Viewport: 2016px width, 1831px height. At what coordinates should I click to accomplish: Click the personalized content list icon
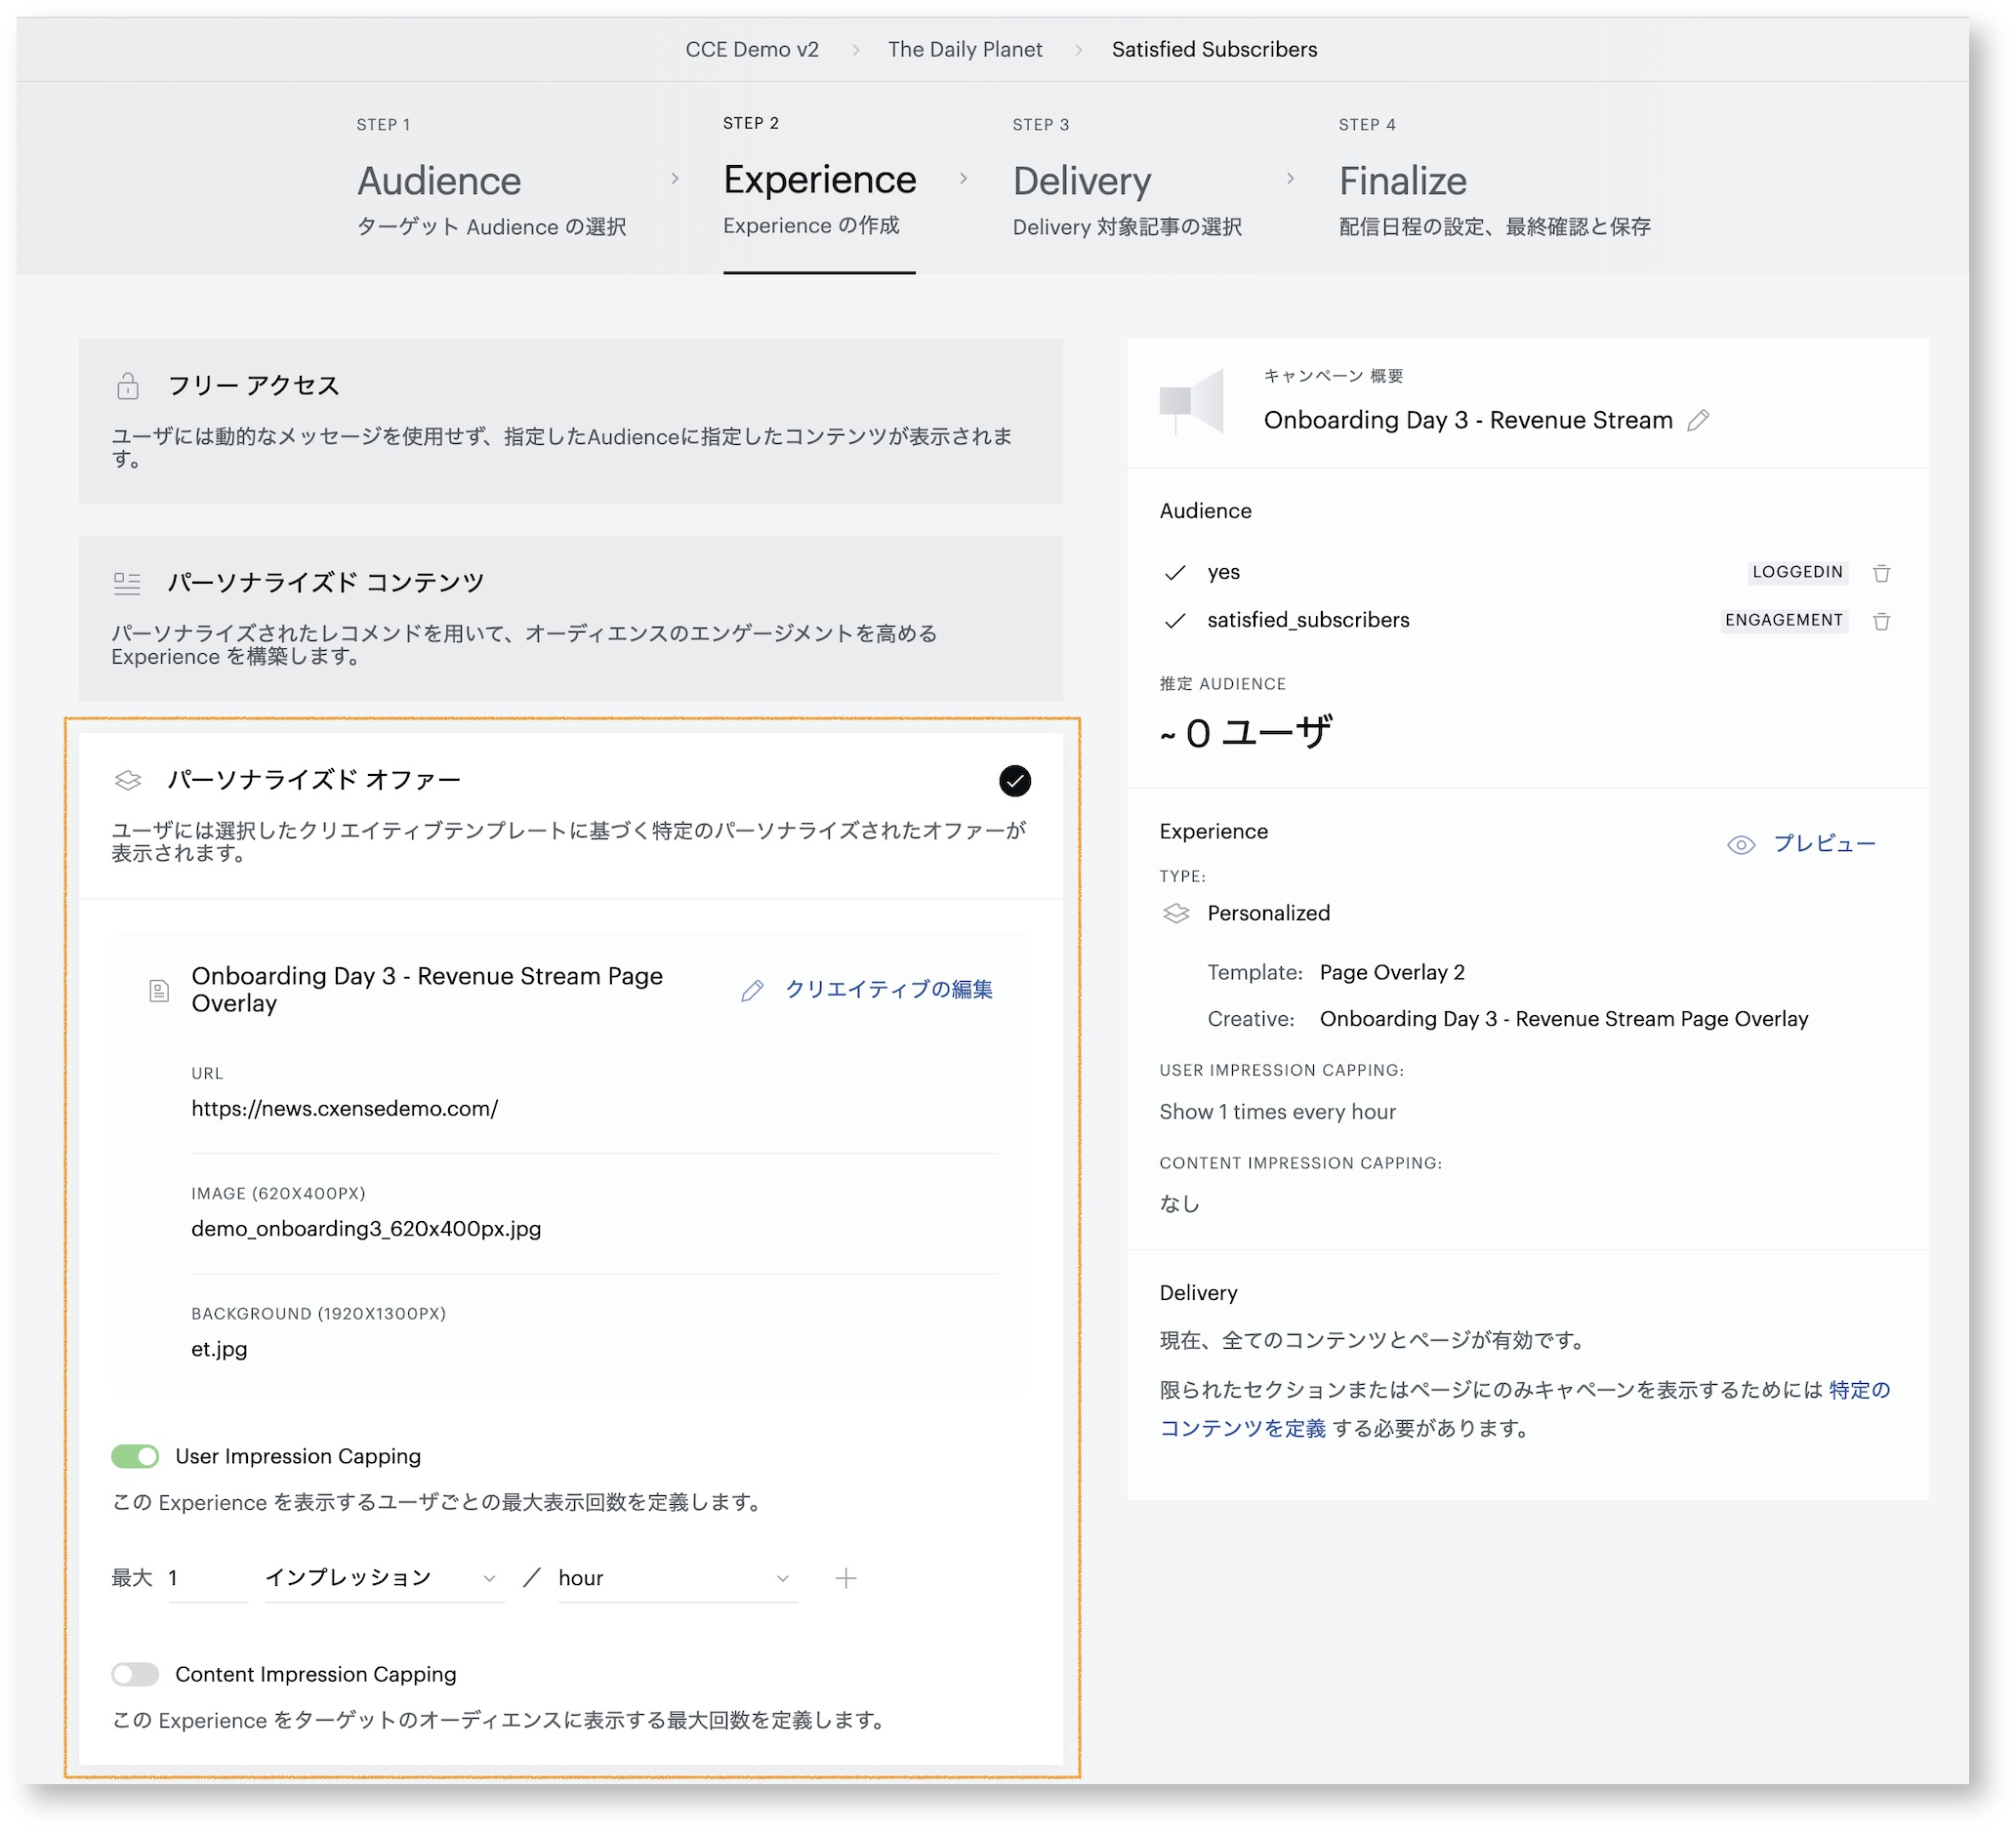pos(127,583)
